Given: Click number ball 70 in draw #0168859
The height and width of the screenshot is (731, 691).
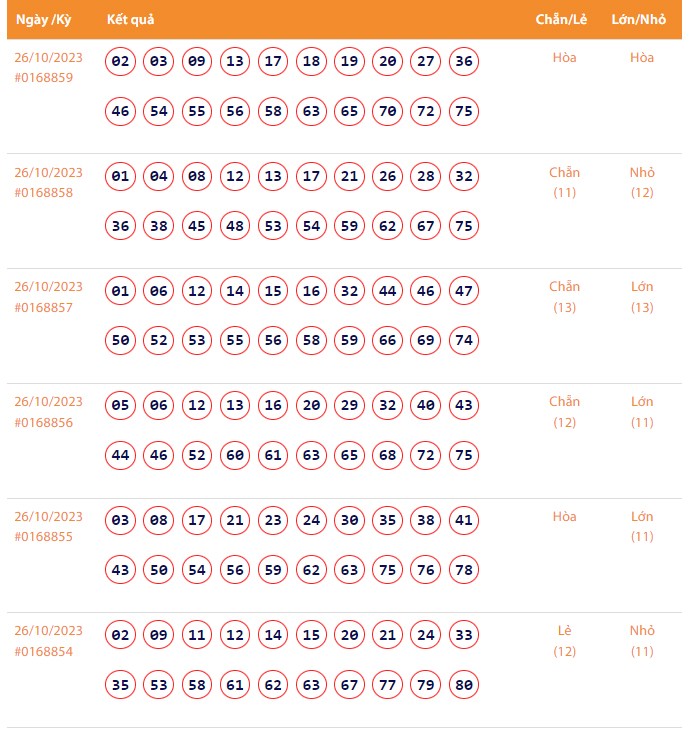Looking at the screenshot, I should [388, 111].
